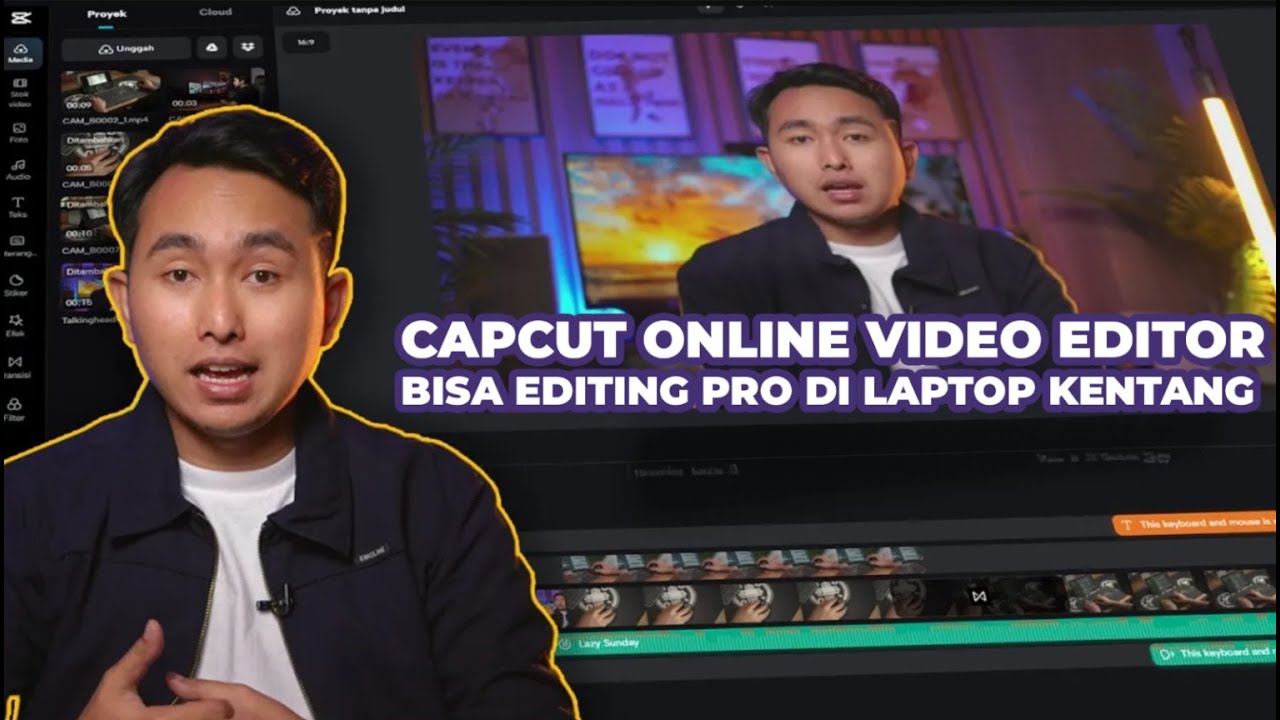Select the 00:10 media thumbnail
1280x720 pixels.
86,219
